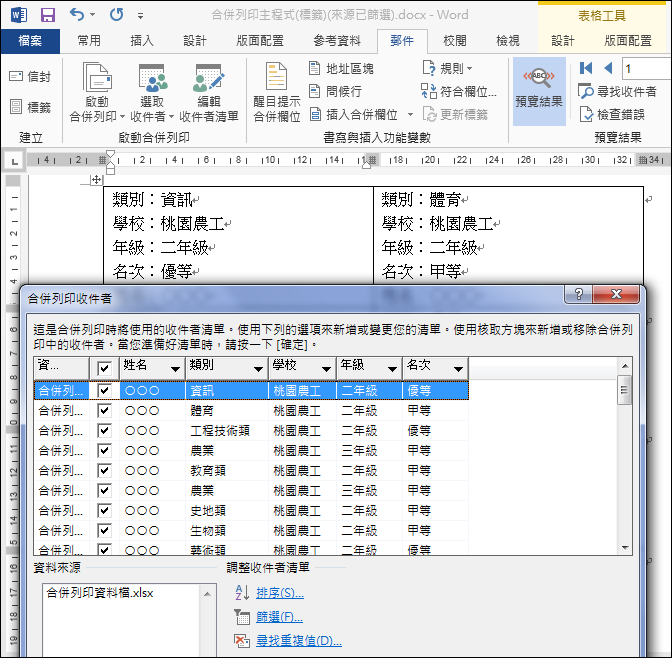Switch to the 版面配置 page layout tab
This screenshot has width=672, height=658.
coord(260,41)
